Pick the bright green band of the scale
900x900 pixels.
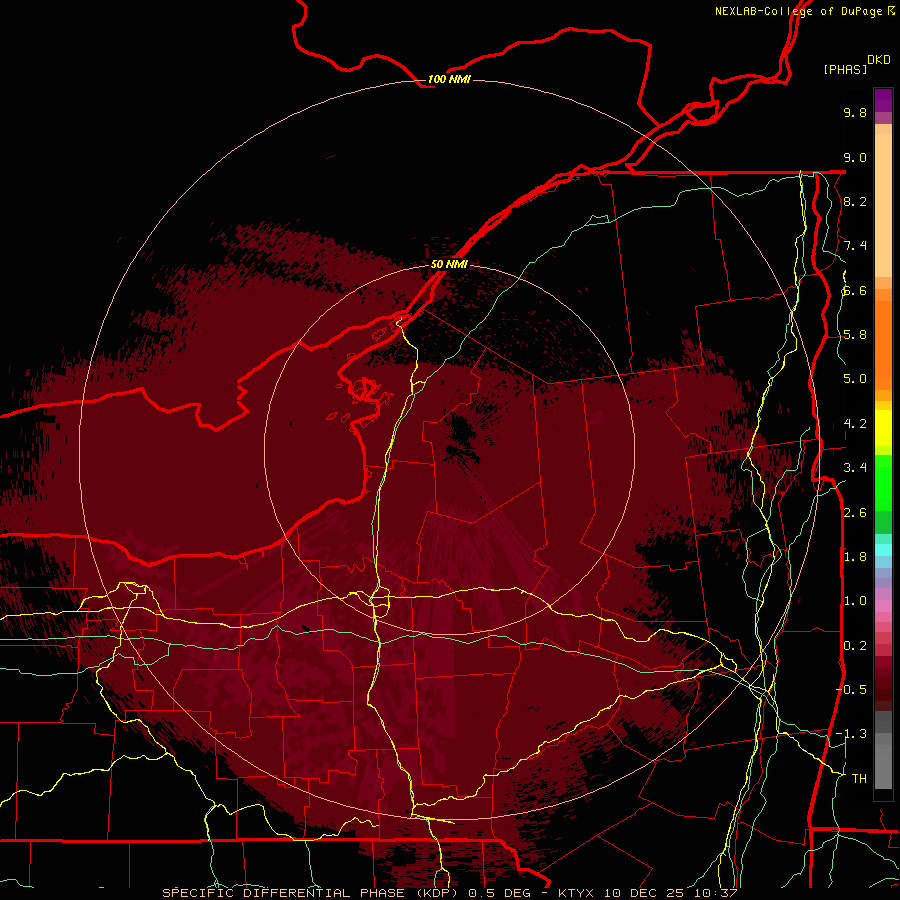[x=883, y=483]
